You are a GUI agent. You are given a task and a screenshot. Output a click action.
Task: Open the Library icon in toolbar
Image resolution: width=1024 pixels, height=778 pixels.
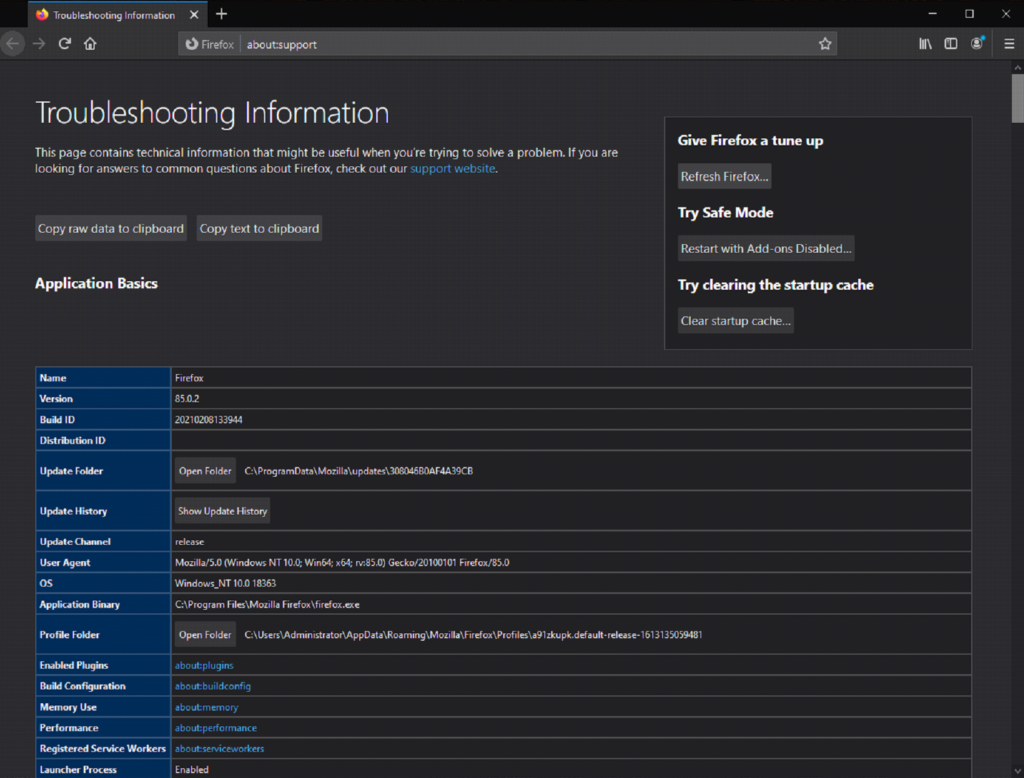tap(925, 44)
